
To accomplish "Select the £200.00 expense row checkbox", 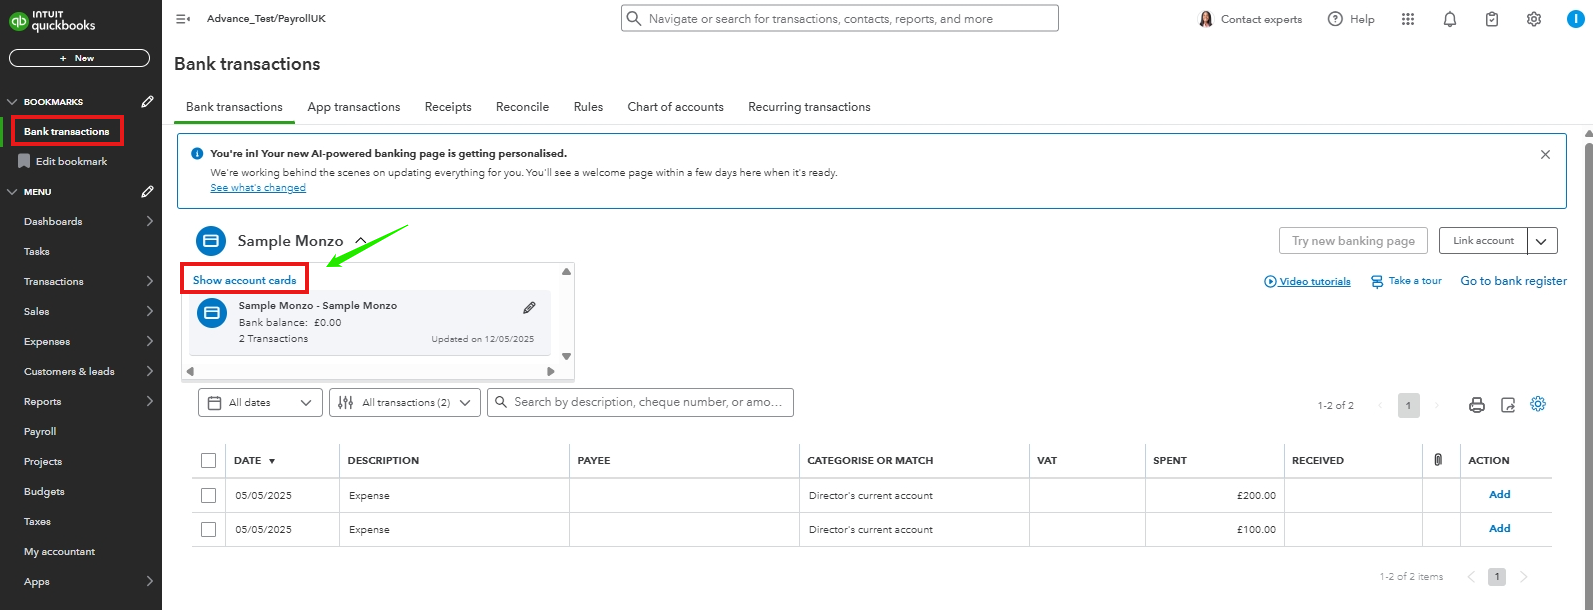I will [208, 496].
